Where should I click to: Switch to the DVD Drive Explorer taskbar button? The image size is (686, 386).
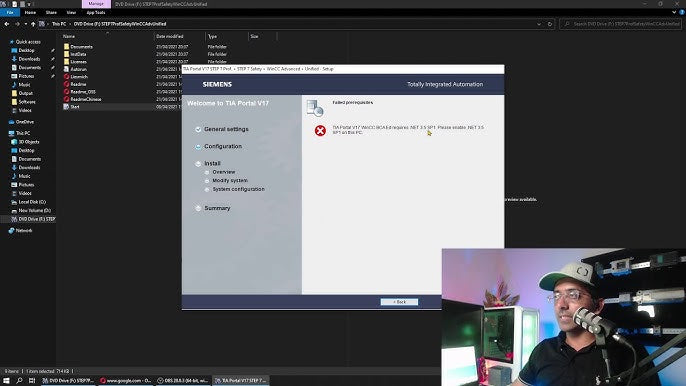tap(68, 381)
